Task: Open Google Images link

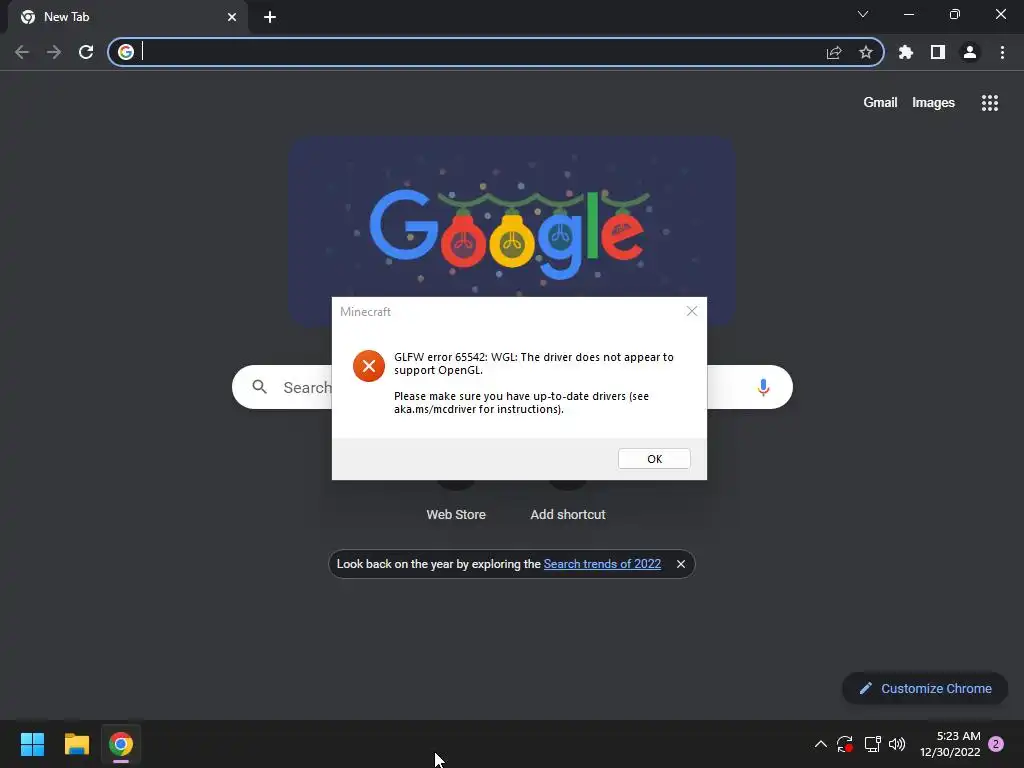Action: 933,103
